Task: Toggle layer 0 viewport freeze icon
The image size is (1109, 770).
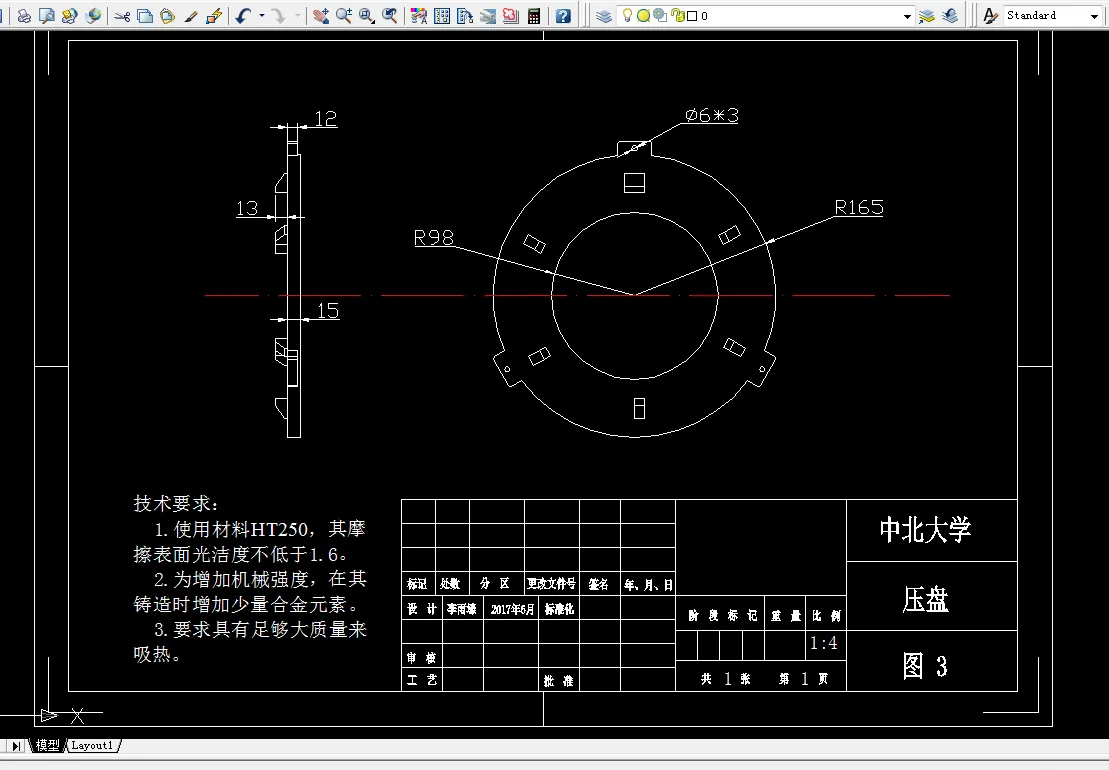Action: (660, 16)
